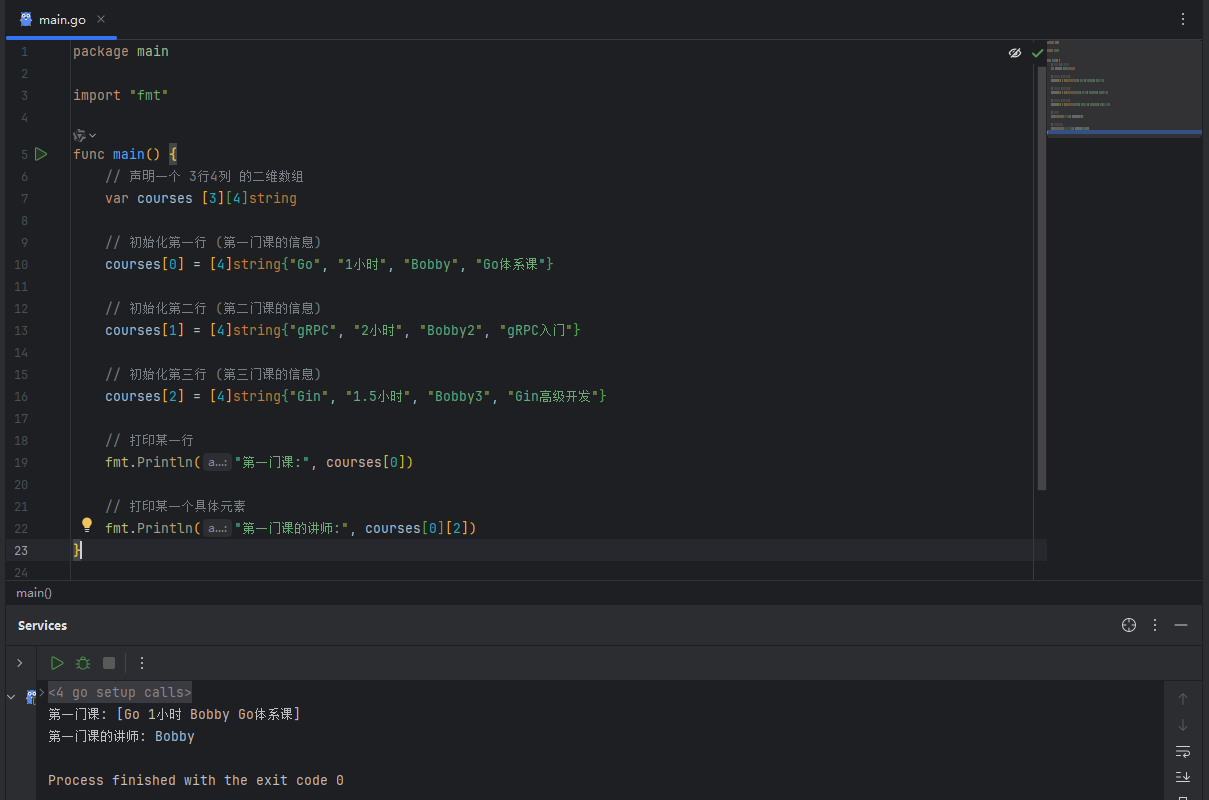This screenshot has height=800, width=1209.
Task: Click the parameter hint before "第一门课:"
Action: [x=217, y=462]
